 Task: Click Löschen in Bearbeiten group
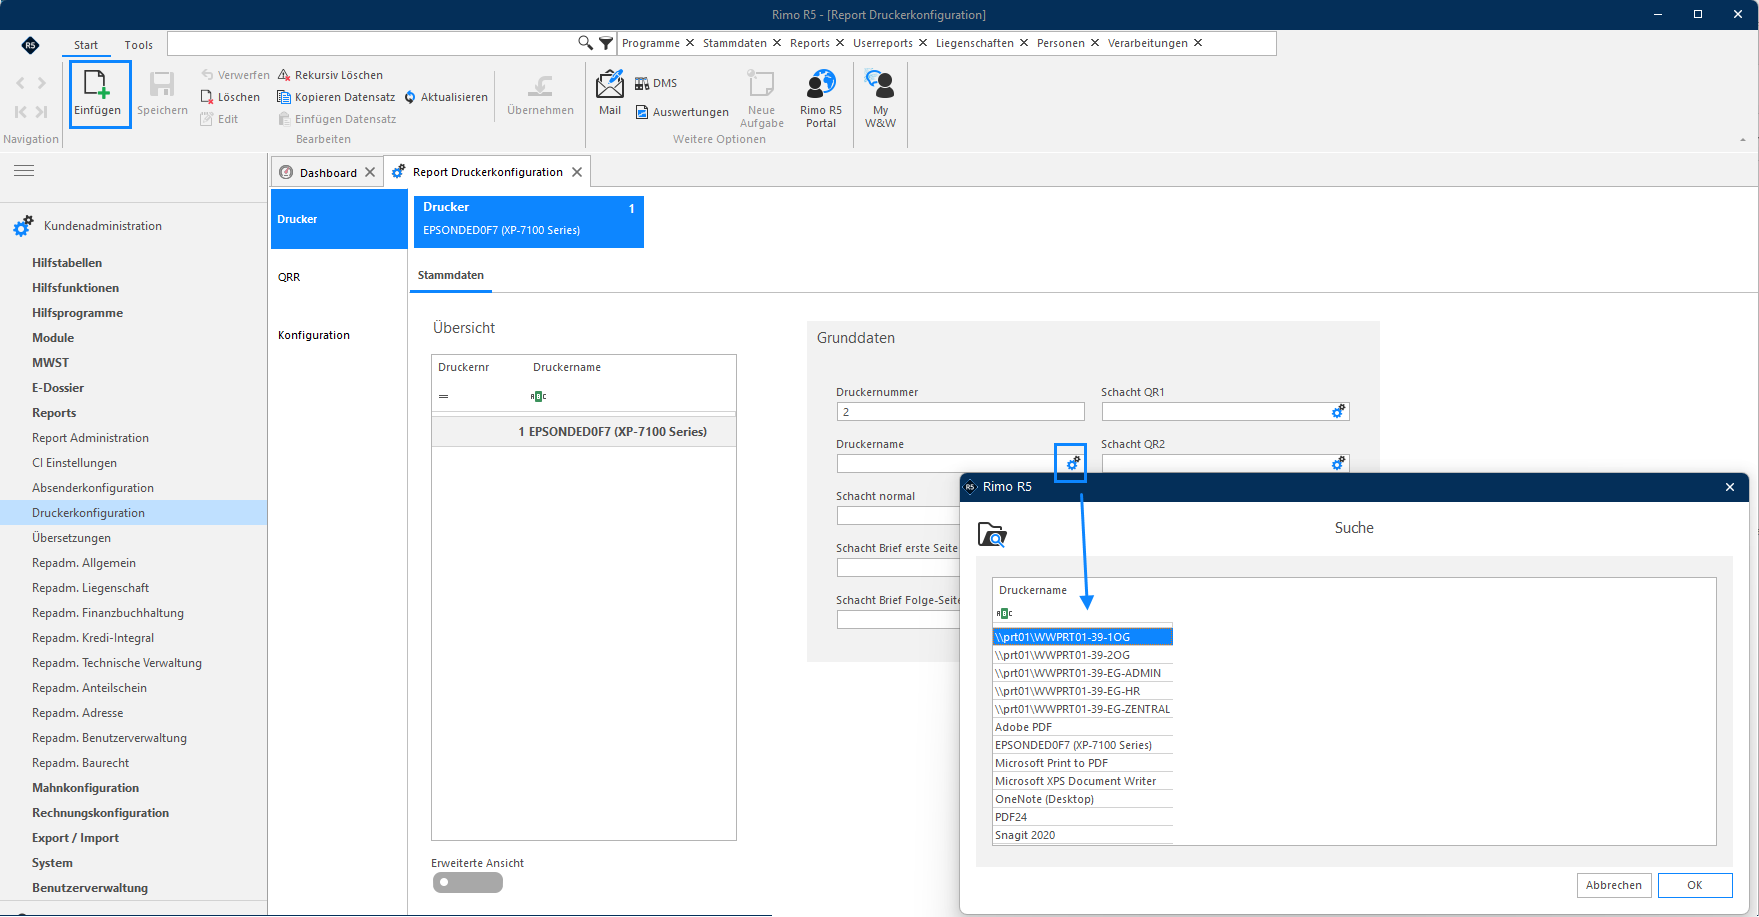click(230, 97)
